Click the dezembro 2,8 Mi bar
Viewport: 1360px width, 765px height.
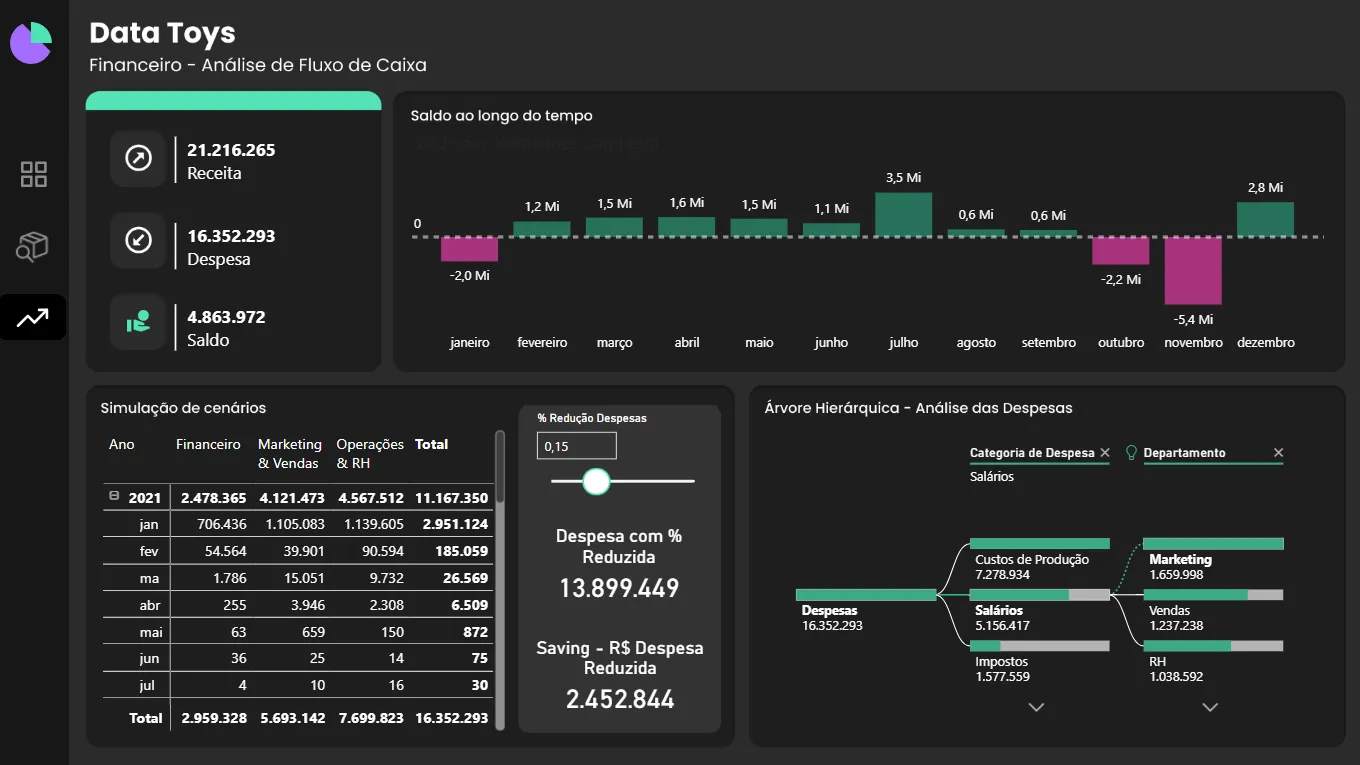(x=1265, y=219)
